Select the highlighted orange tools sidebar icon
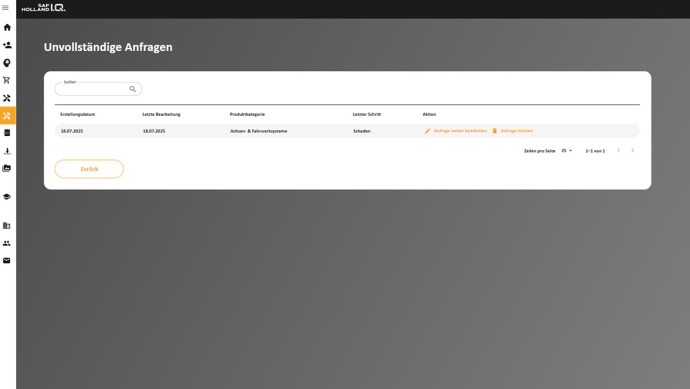Image resolution: width=690 pixels, height=389 pixels. (7, 116)
